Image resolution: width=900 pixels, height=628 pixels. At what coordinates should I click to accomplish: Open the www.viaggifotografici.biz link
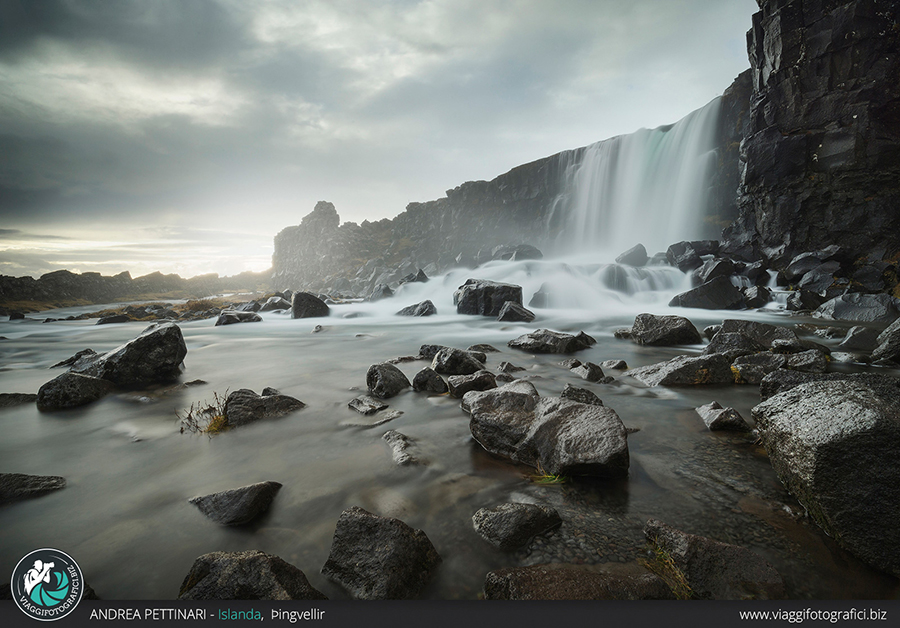(x=813, y=615)
